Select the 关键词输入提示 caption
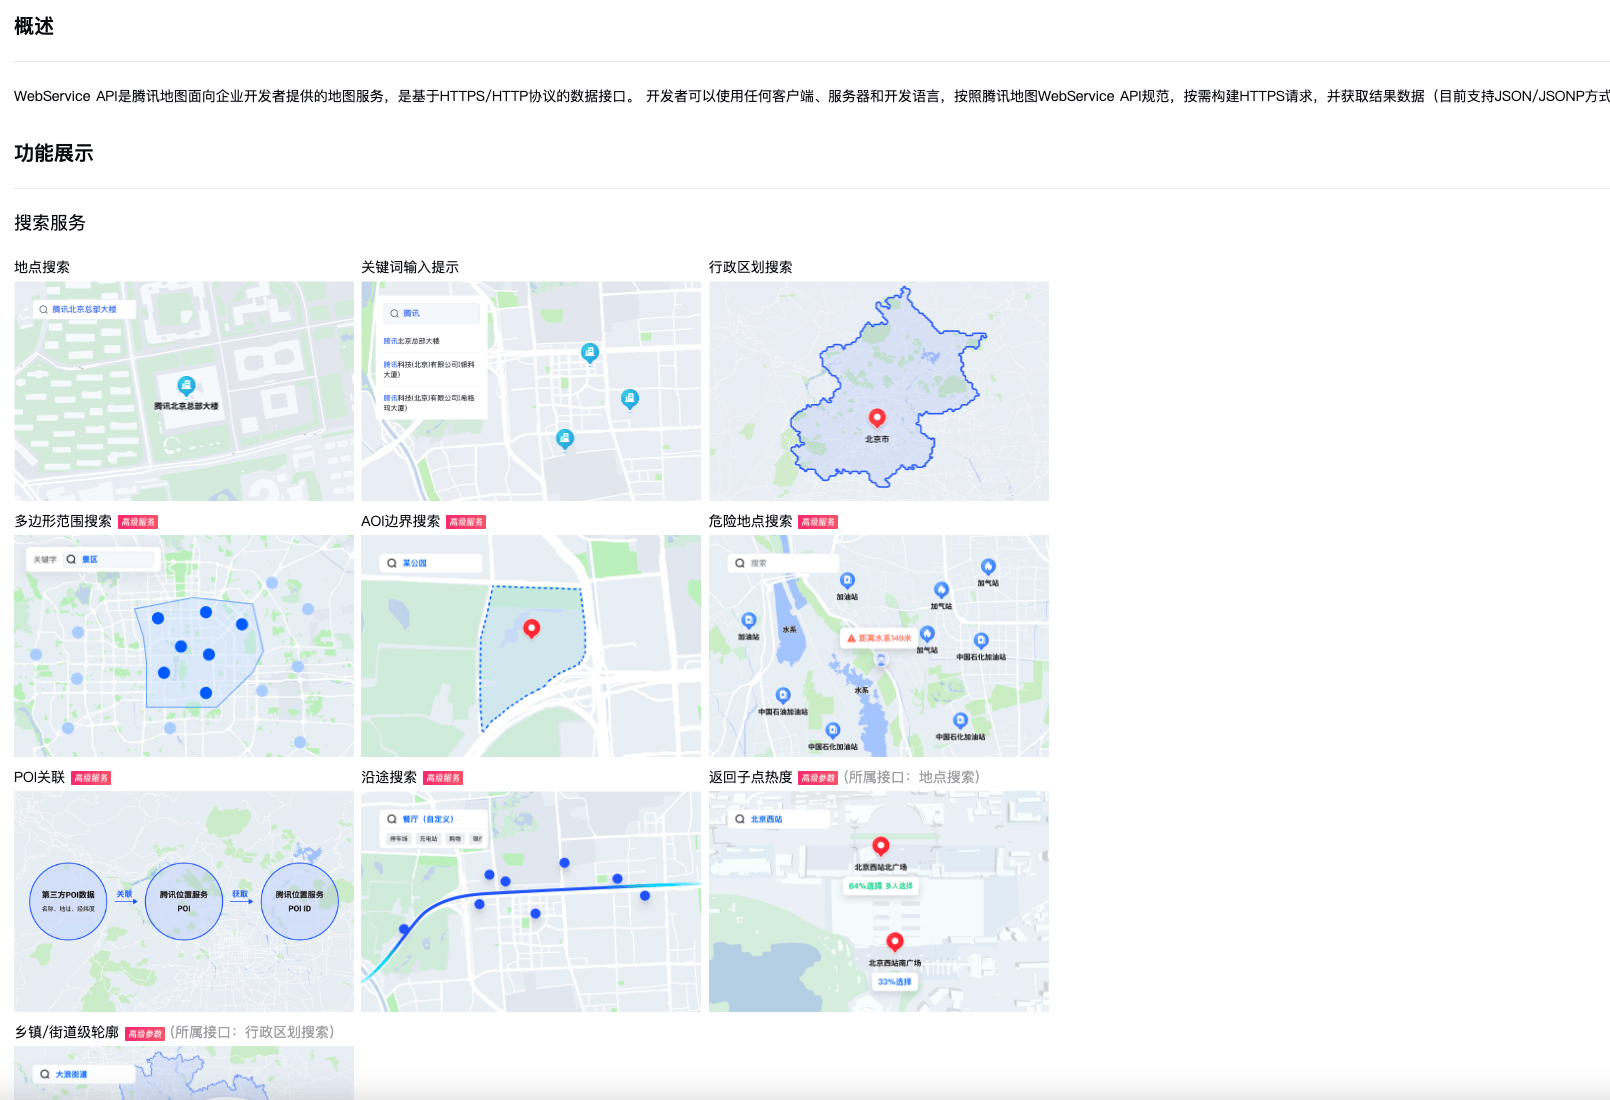Screen dimensions: 1610x1100 (410, 267)
